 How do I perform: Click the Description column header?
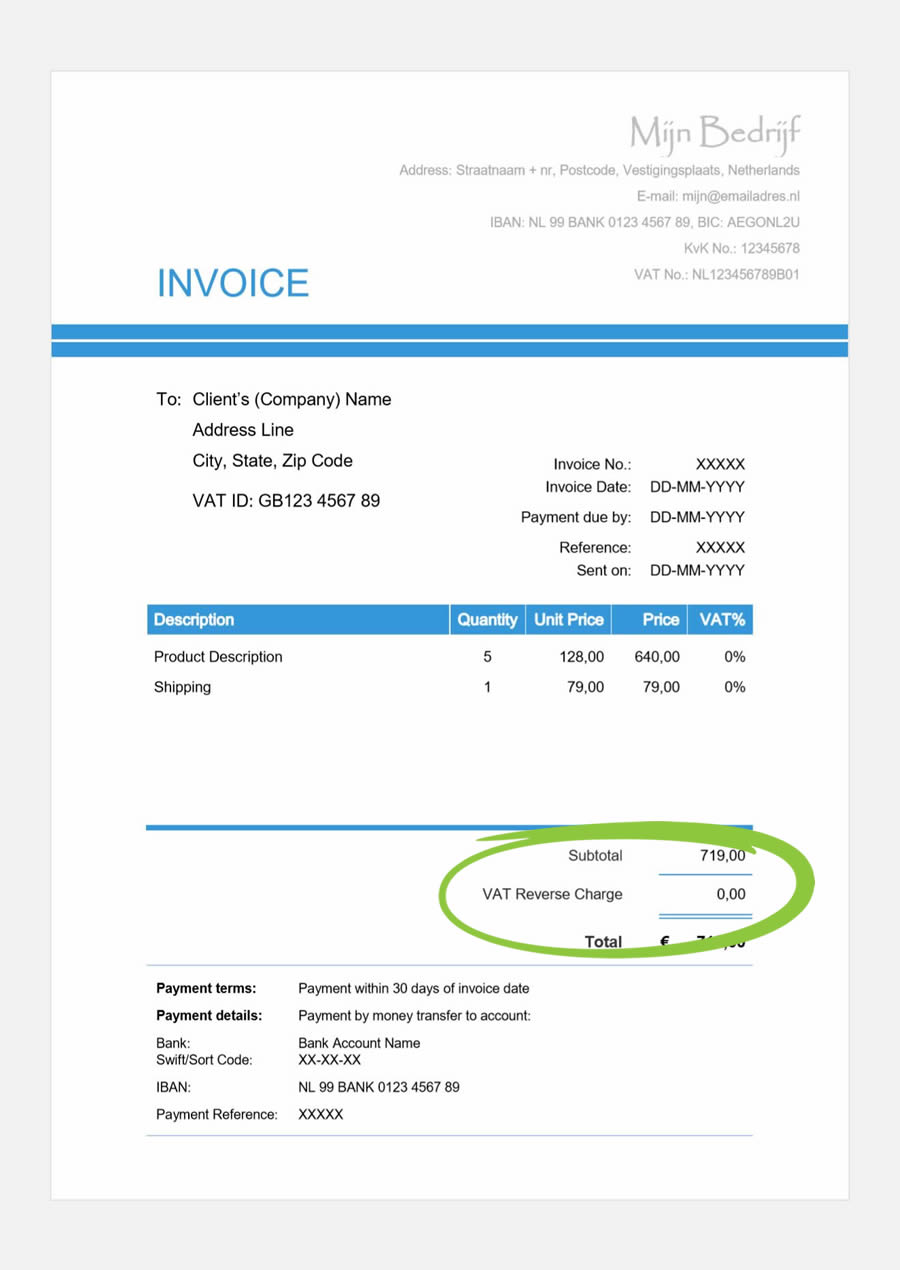click(x=298, y=620)
